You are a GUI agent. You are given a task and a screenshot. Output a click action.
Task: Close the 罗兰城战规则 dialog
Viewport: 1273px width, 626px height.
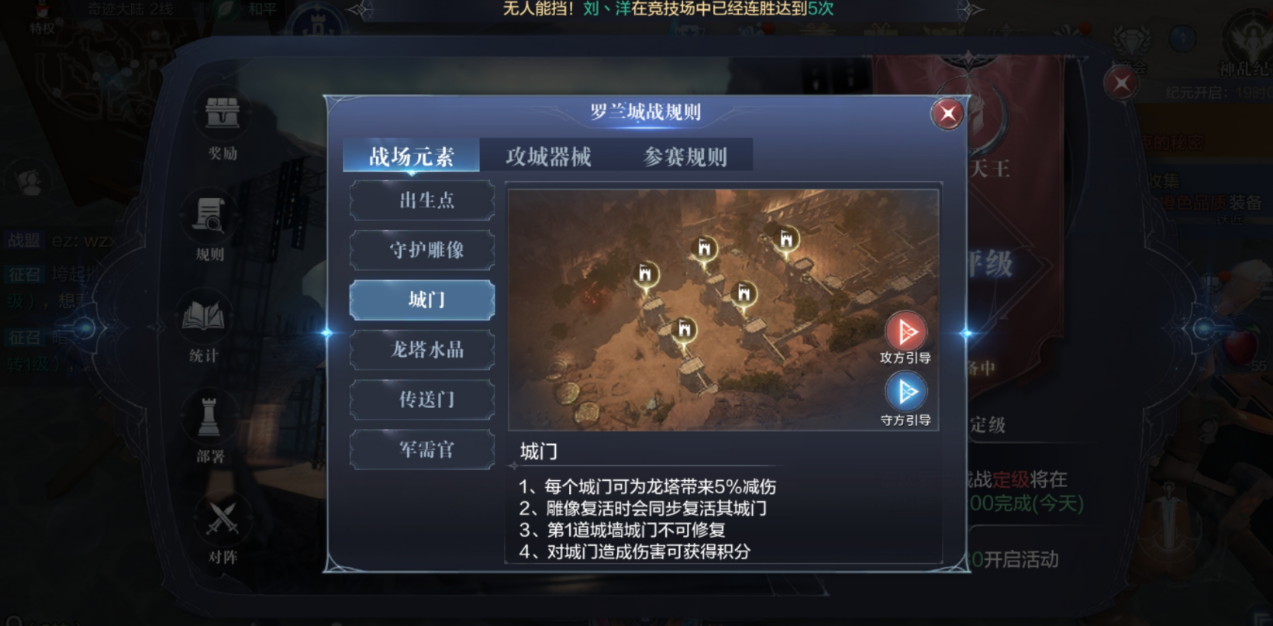[x=947, y=114]
